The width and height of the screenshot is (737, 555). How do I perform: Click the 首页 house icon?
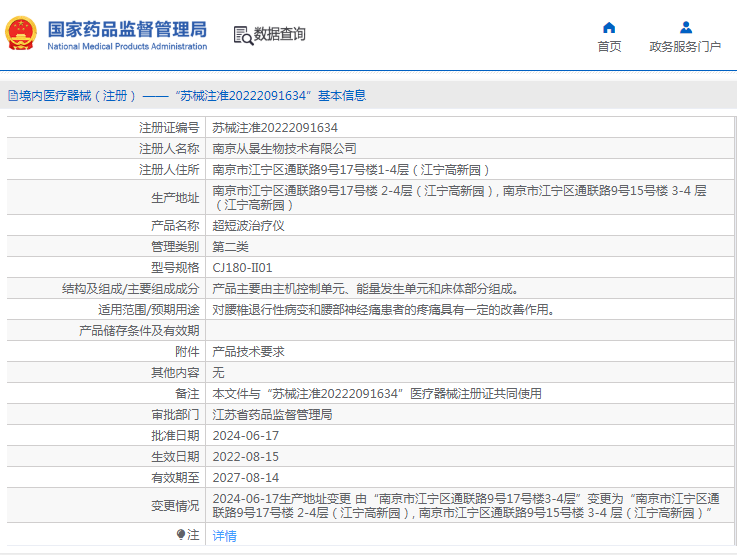pos(609,27)
